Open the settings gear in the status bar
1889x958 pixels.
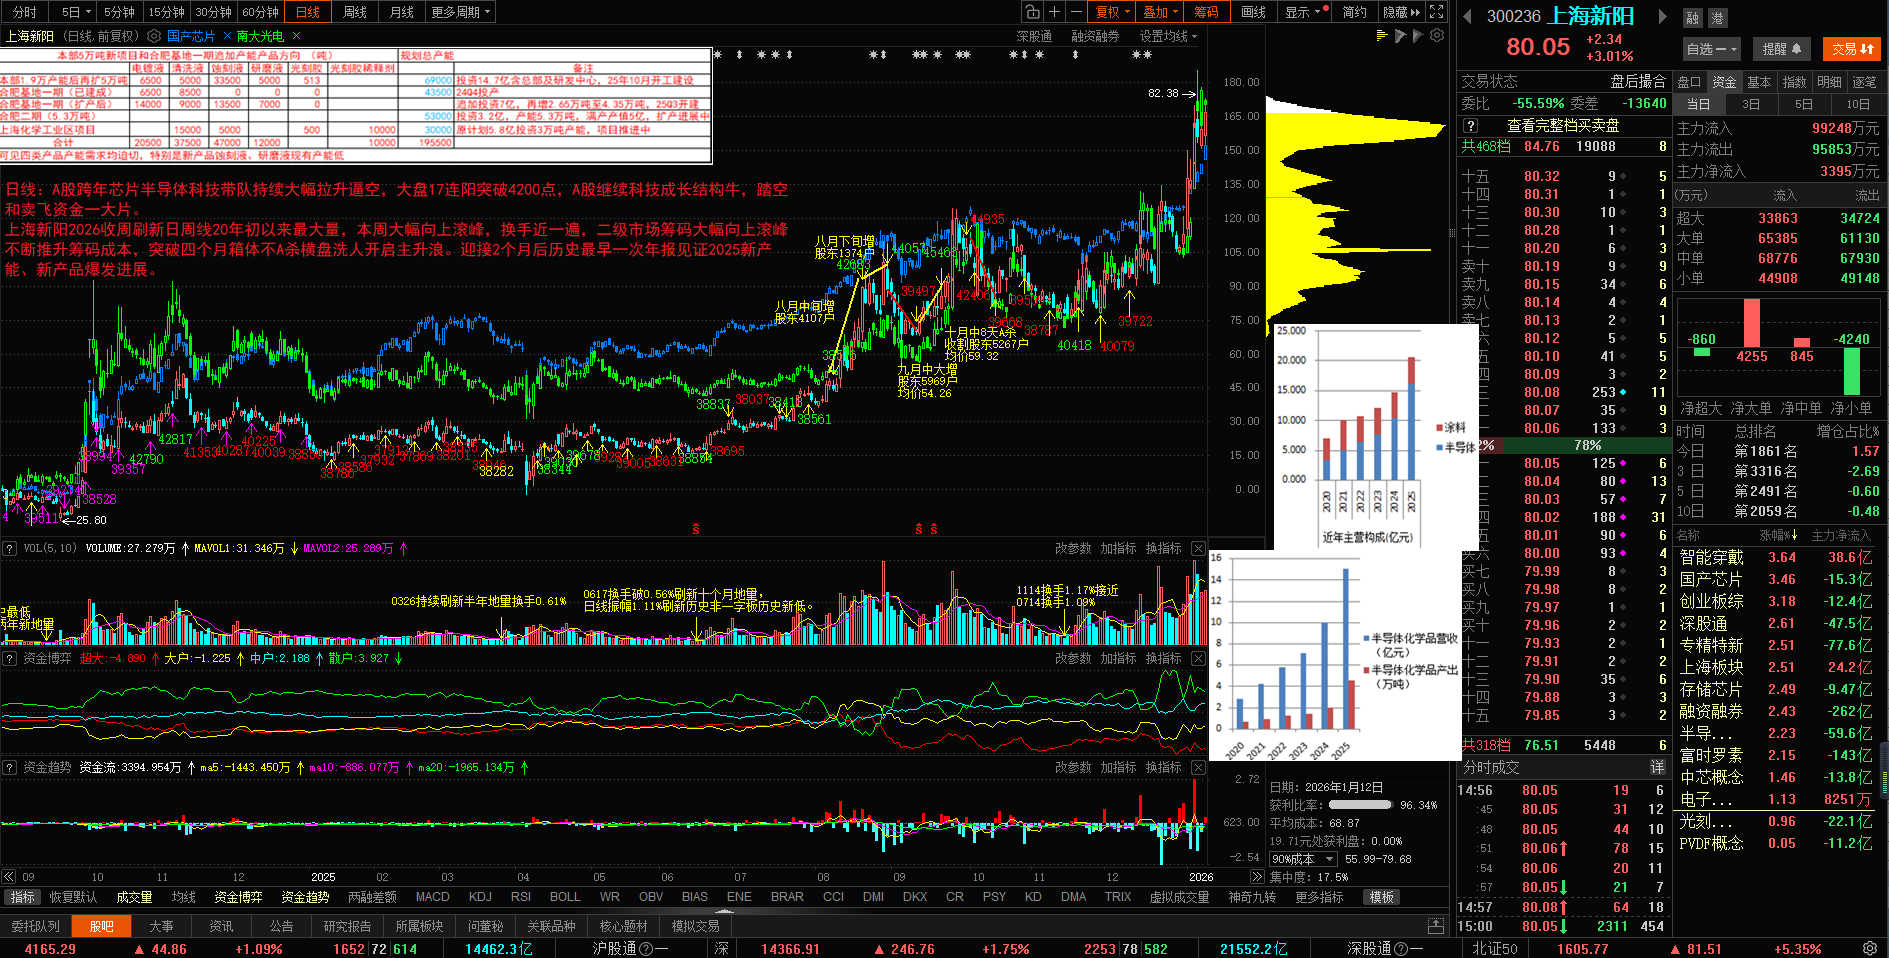[1869, 948]
